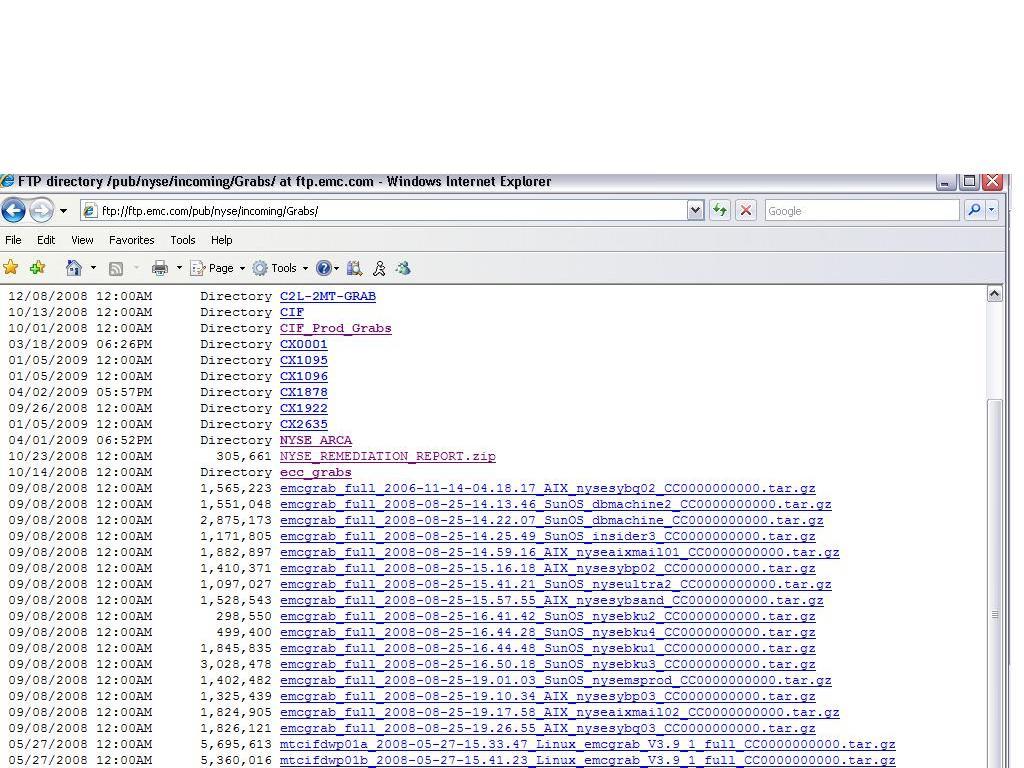Open the CX0001 directory

(304, 344)
